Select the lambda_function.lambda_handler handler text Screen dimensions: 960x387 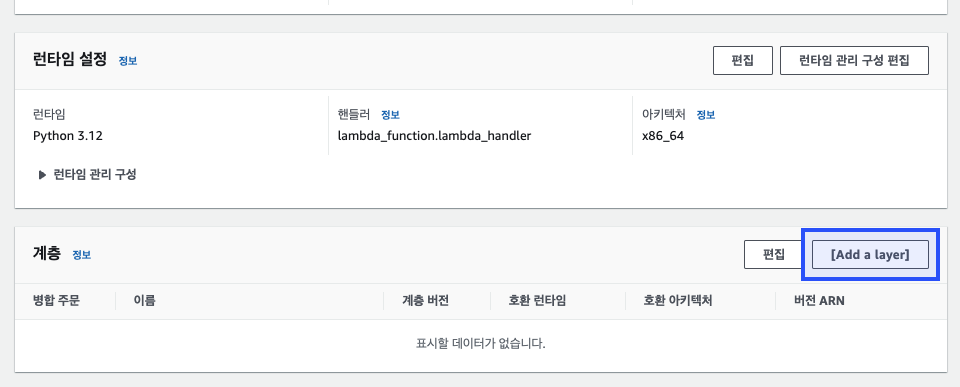[x=434, y=136]
